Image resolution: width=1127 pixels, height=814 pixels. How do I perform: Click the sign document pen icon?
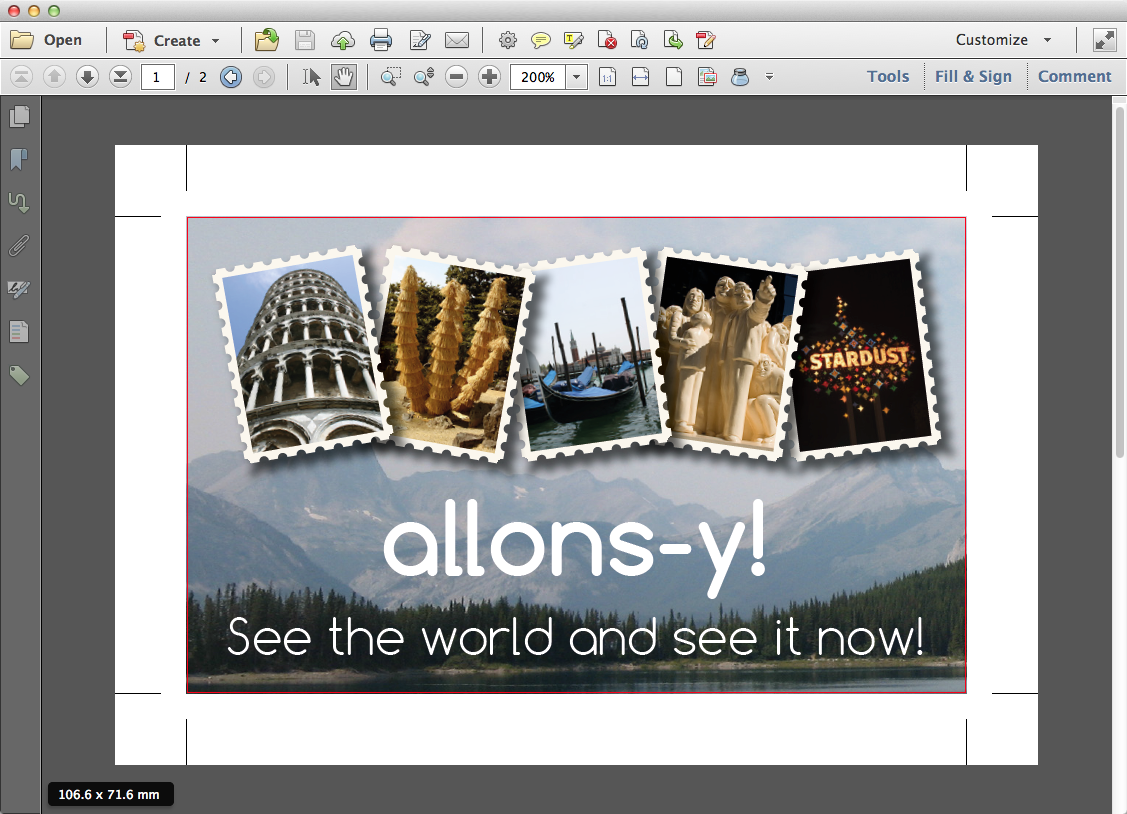point(420,40)
